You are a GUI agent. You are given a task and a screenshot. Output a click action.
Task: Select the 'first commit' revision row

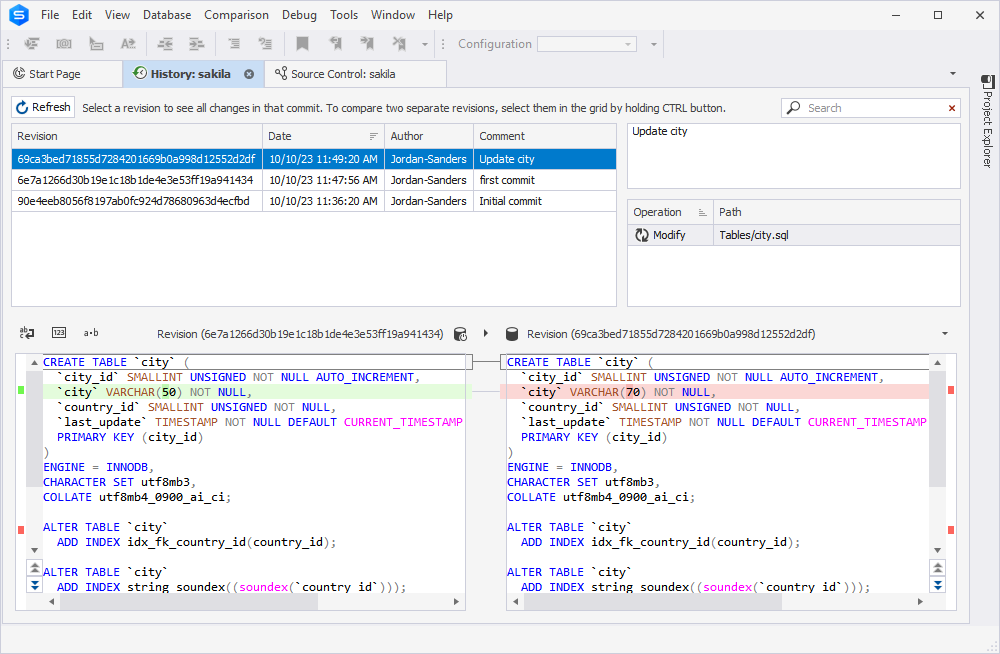(x=314, y=180)
